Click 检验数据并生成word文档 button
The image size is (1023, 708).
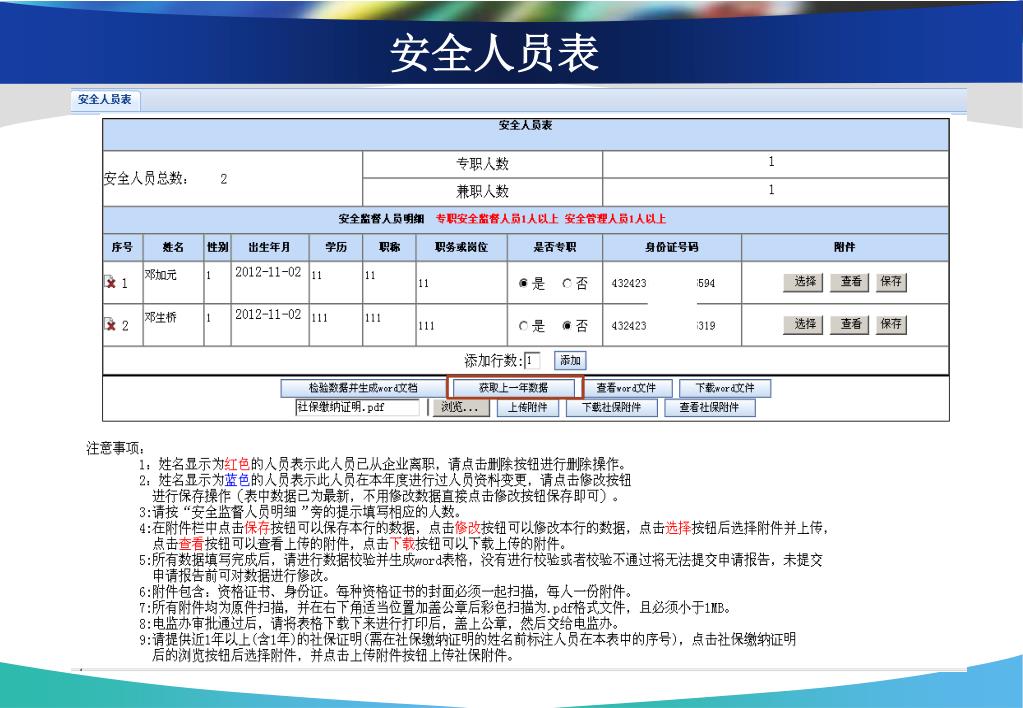coord(362,388)
